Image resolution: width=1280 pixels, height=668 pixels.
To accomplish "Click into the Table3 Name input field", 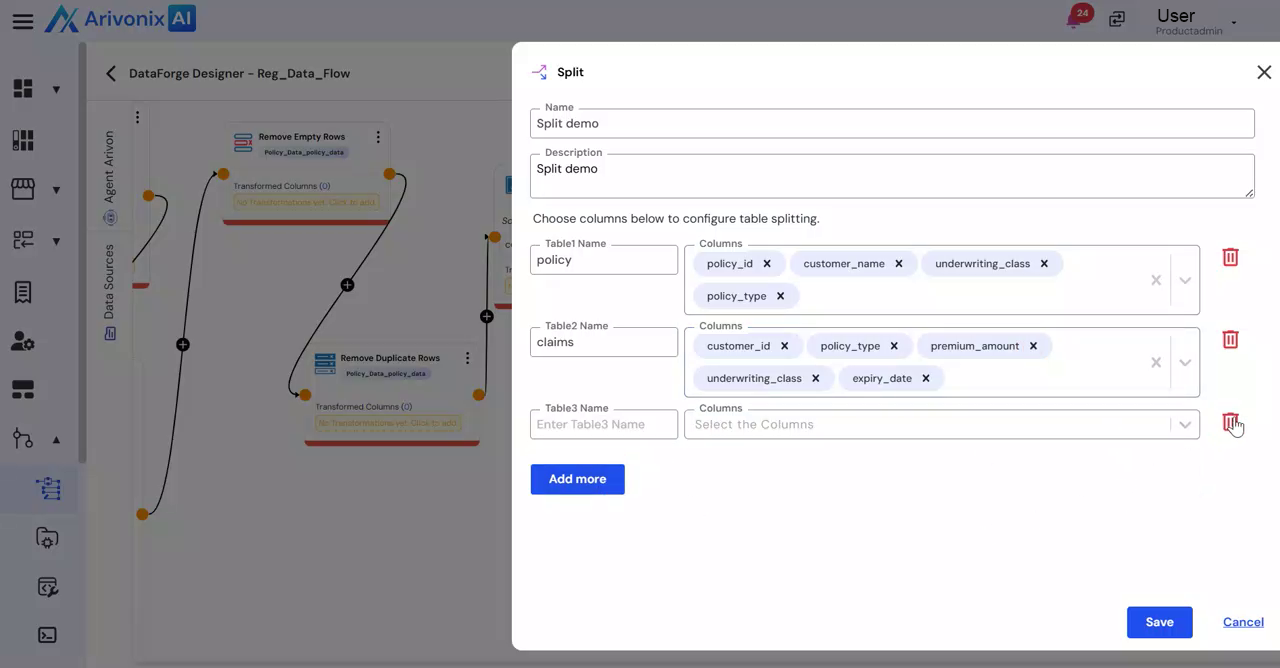I will [604, 424].
